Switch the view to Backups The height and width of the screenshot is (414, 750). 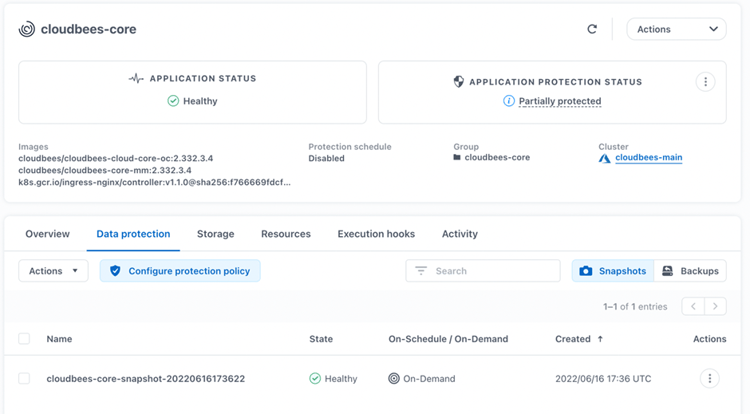691,271
